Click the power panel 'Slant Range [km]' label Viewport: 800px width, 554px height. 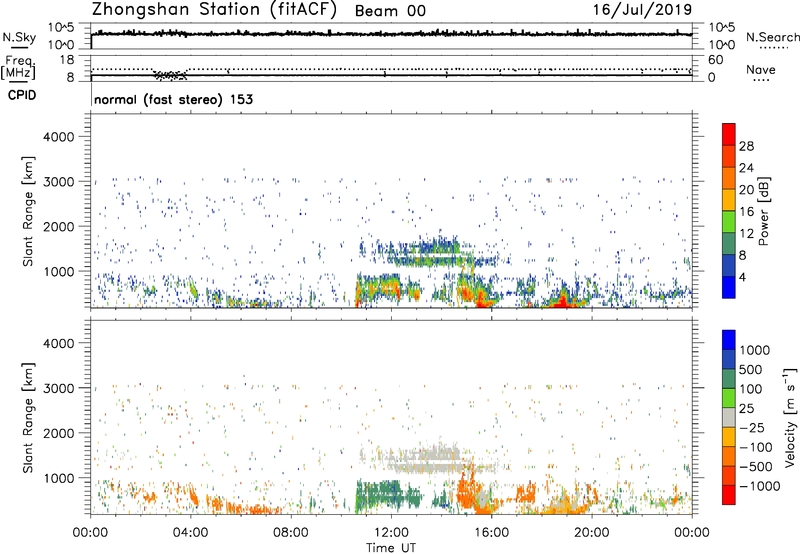tap(28, 211)
